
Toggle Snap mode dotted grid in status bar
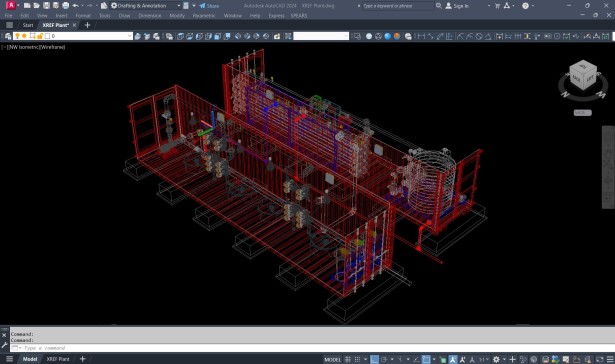tap(357, 359)
